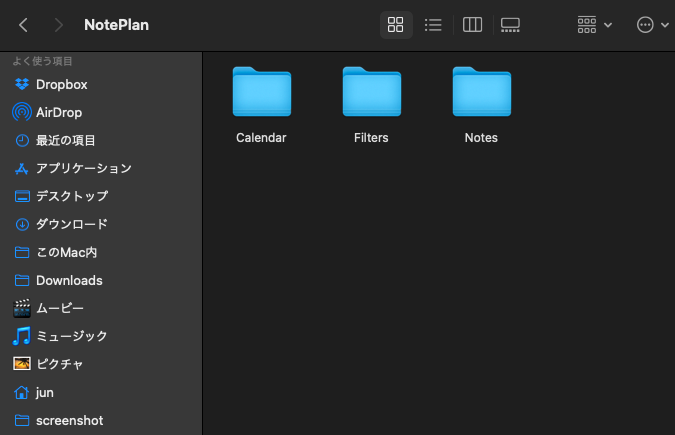
Task: Switch to icon grid view
Action: 396,25
